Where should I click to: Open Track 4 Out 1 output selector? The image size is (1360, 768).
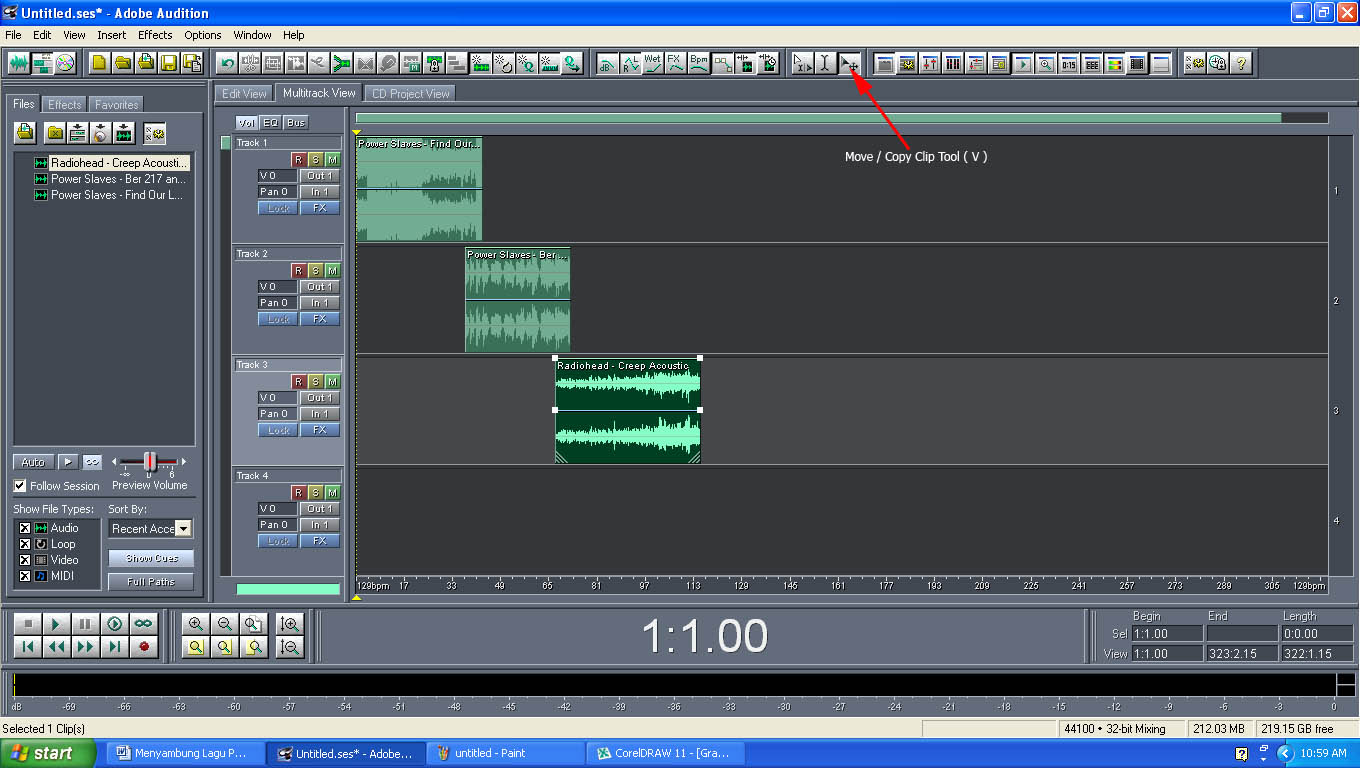[319, 509]
